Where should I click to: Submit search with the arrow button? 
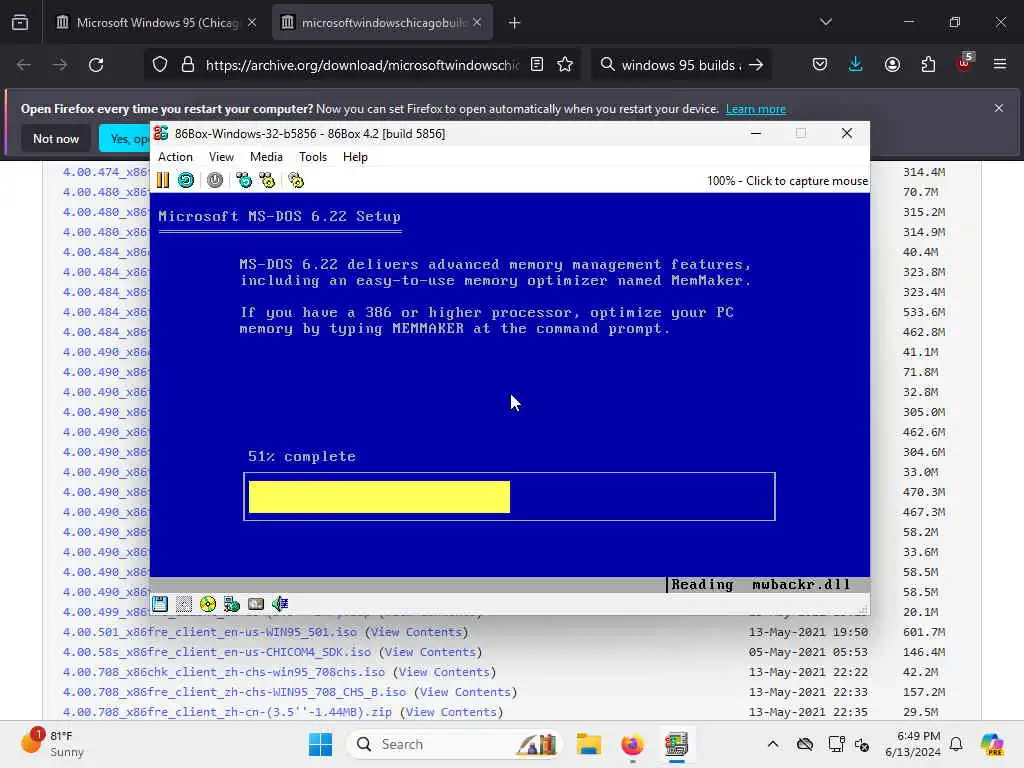[756, 65]
